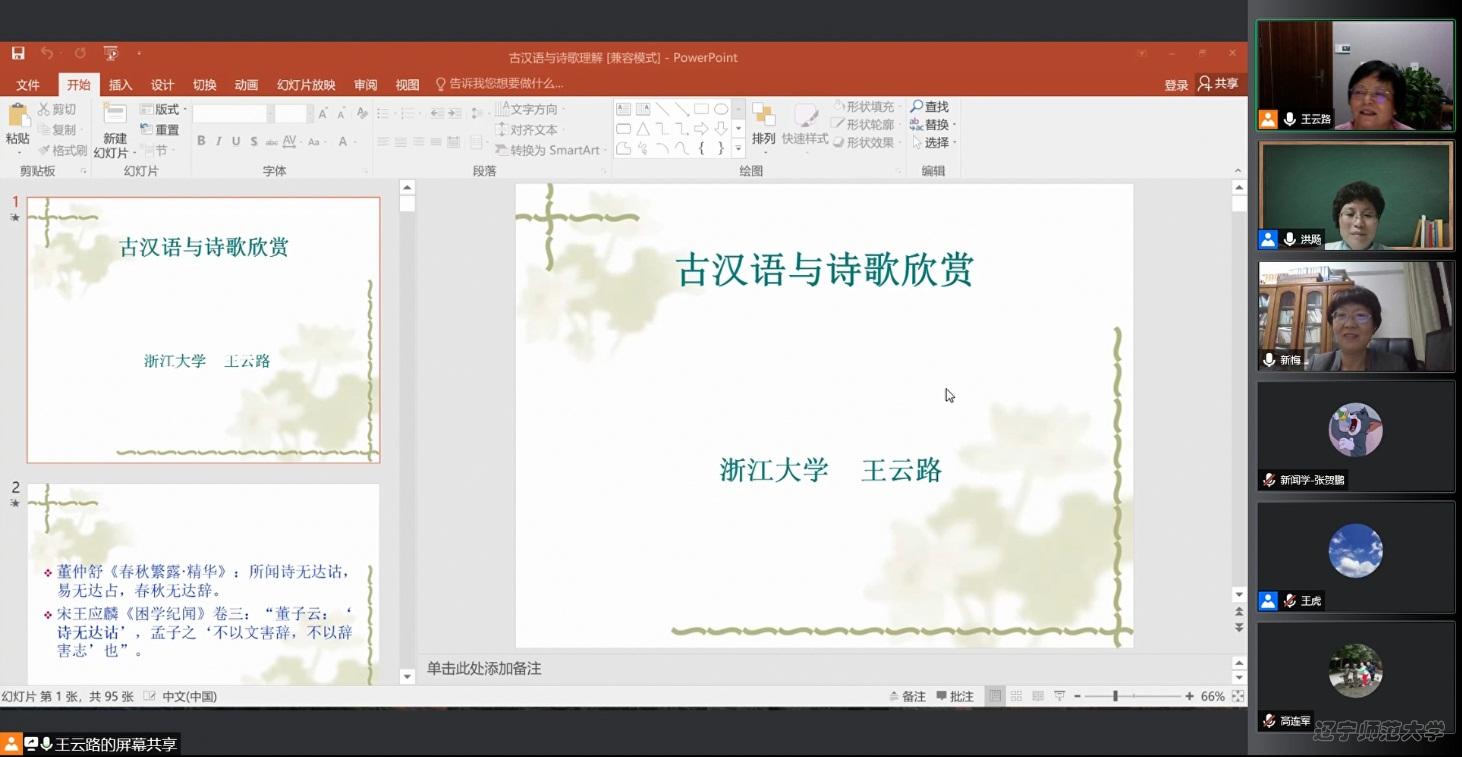
Task: Switch to the Insert (插入) ribbon tab
Action: tap(119, 84)
